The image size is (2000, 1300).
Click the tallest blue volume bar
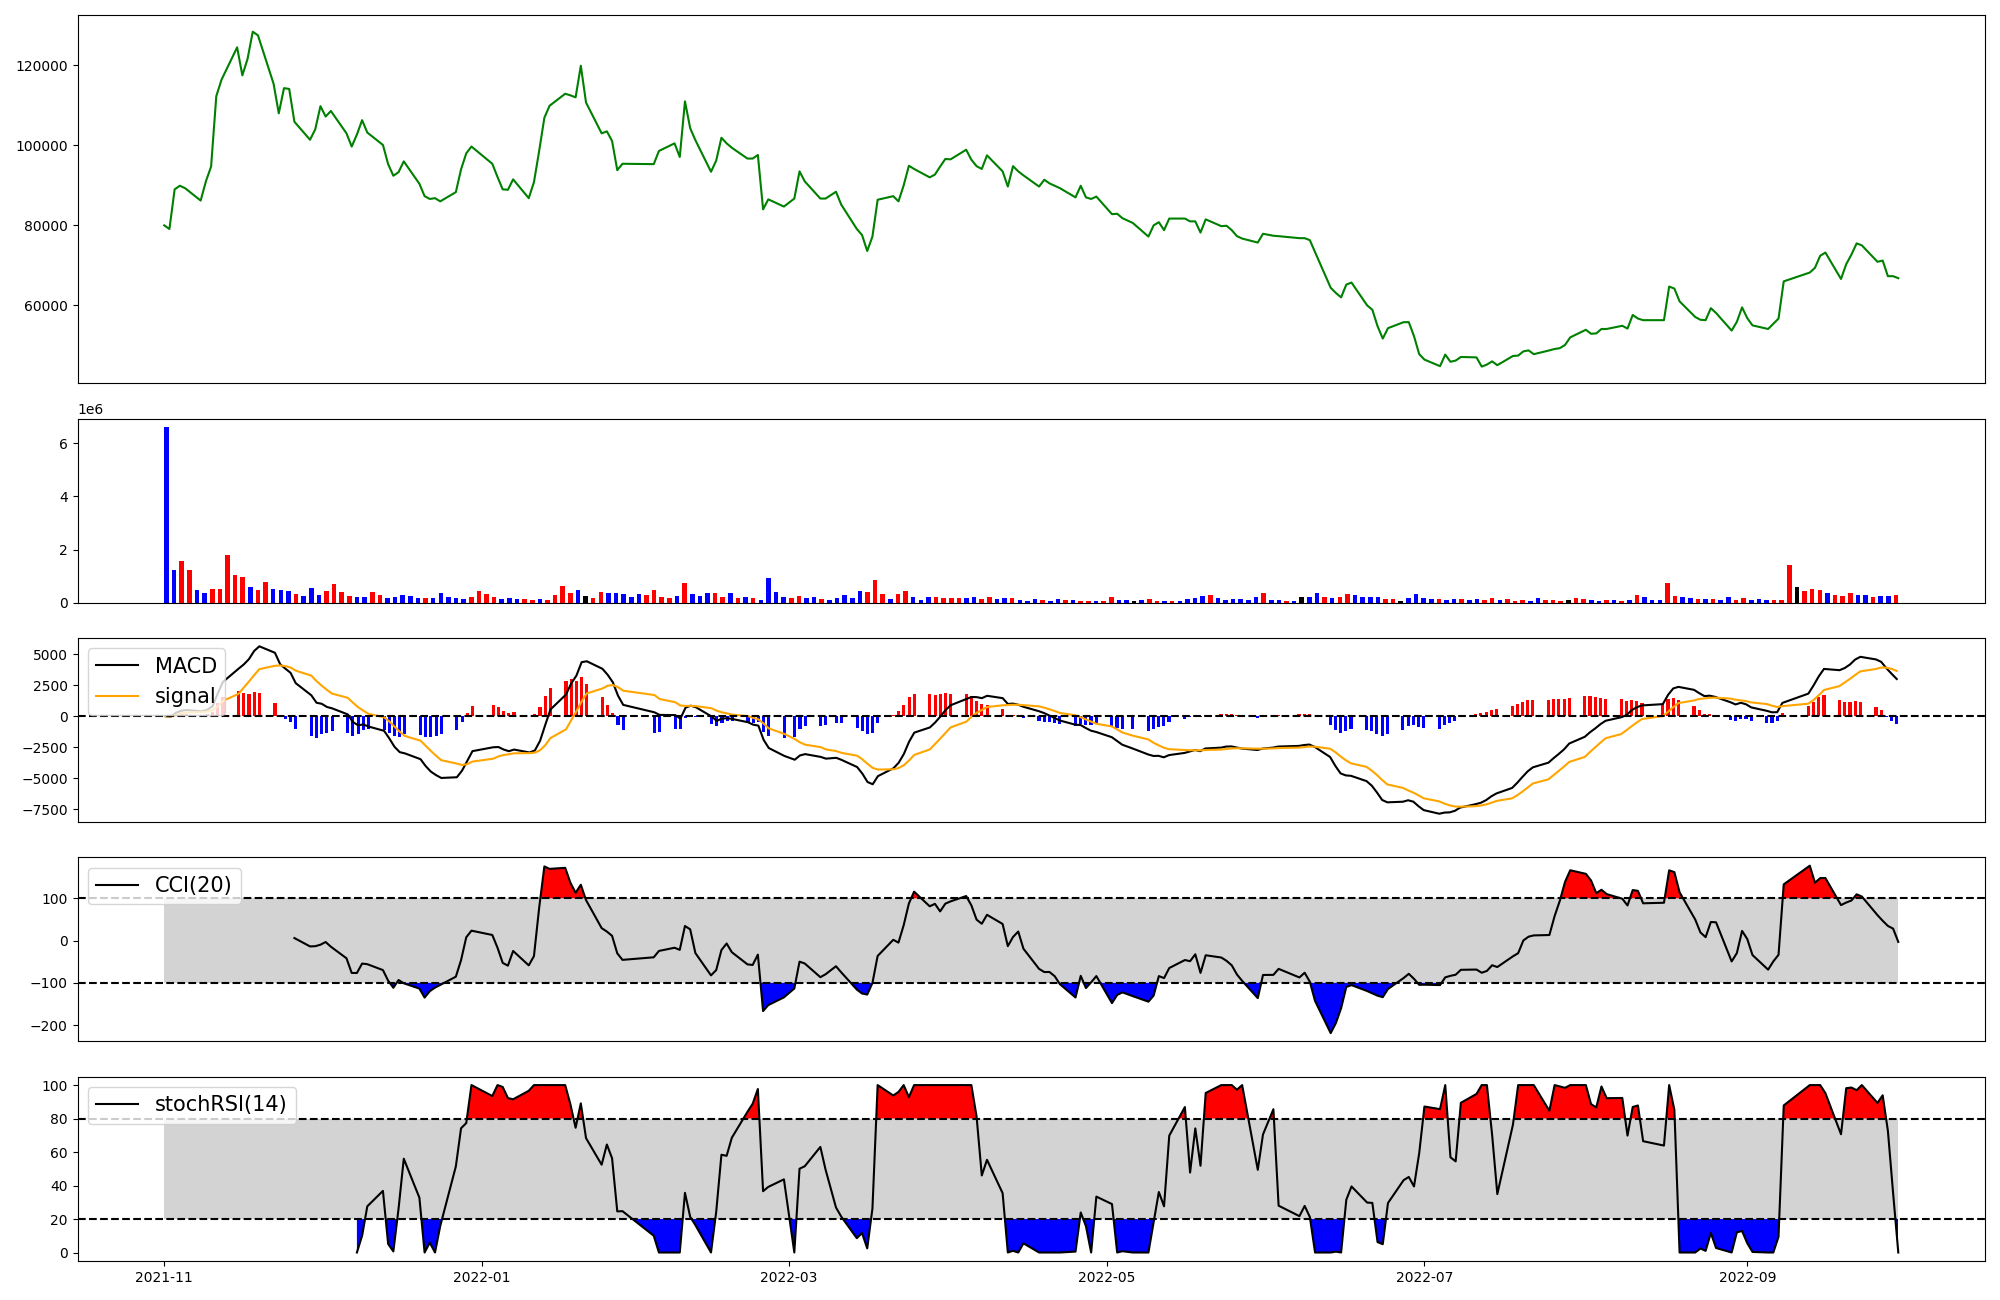[x=167, y=515]
